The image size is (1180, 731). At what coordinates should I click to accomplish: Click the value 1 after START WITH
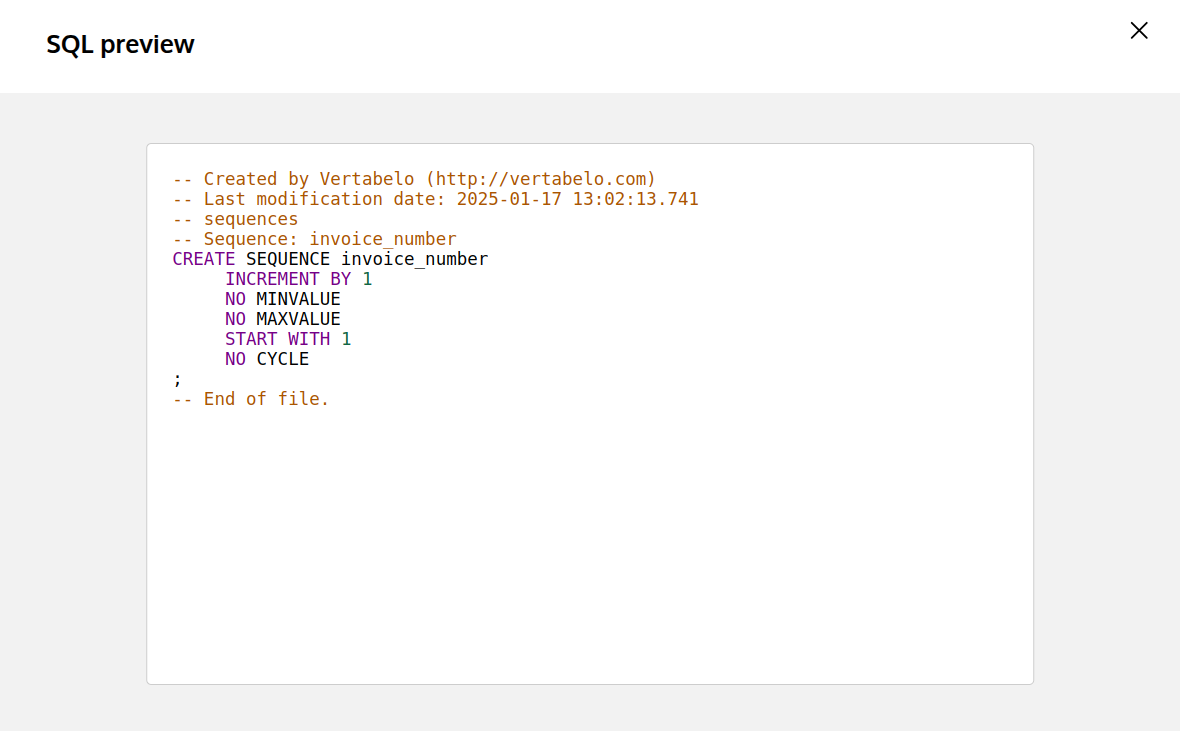[346, 339]
